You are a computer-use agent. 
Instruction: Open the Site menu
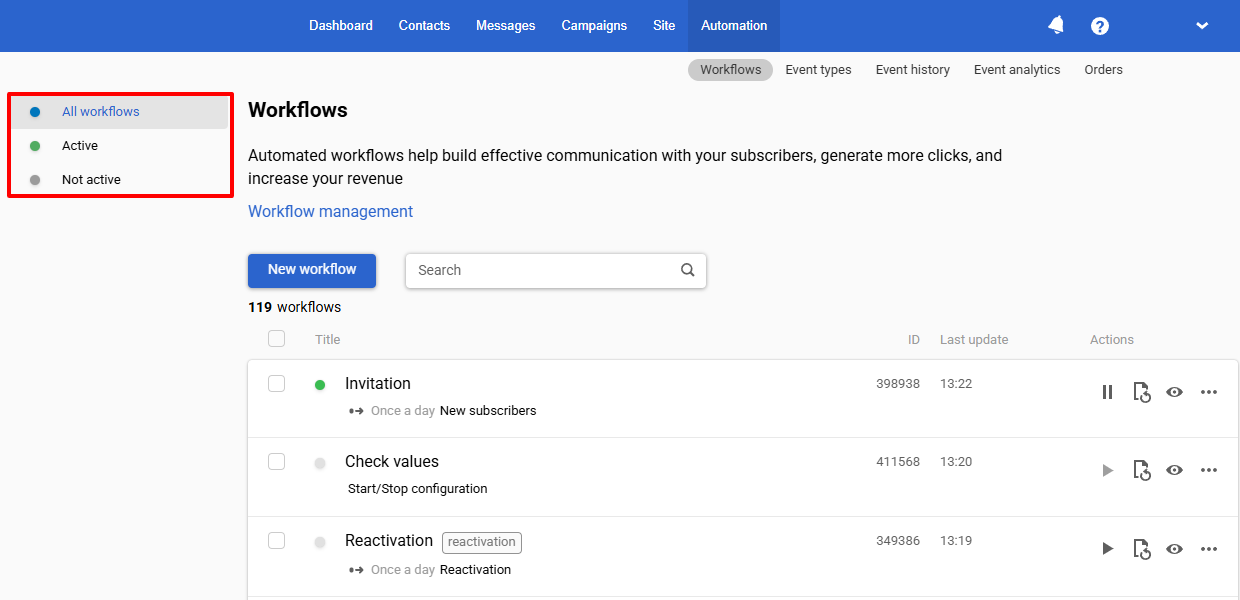pos(664,26)
